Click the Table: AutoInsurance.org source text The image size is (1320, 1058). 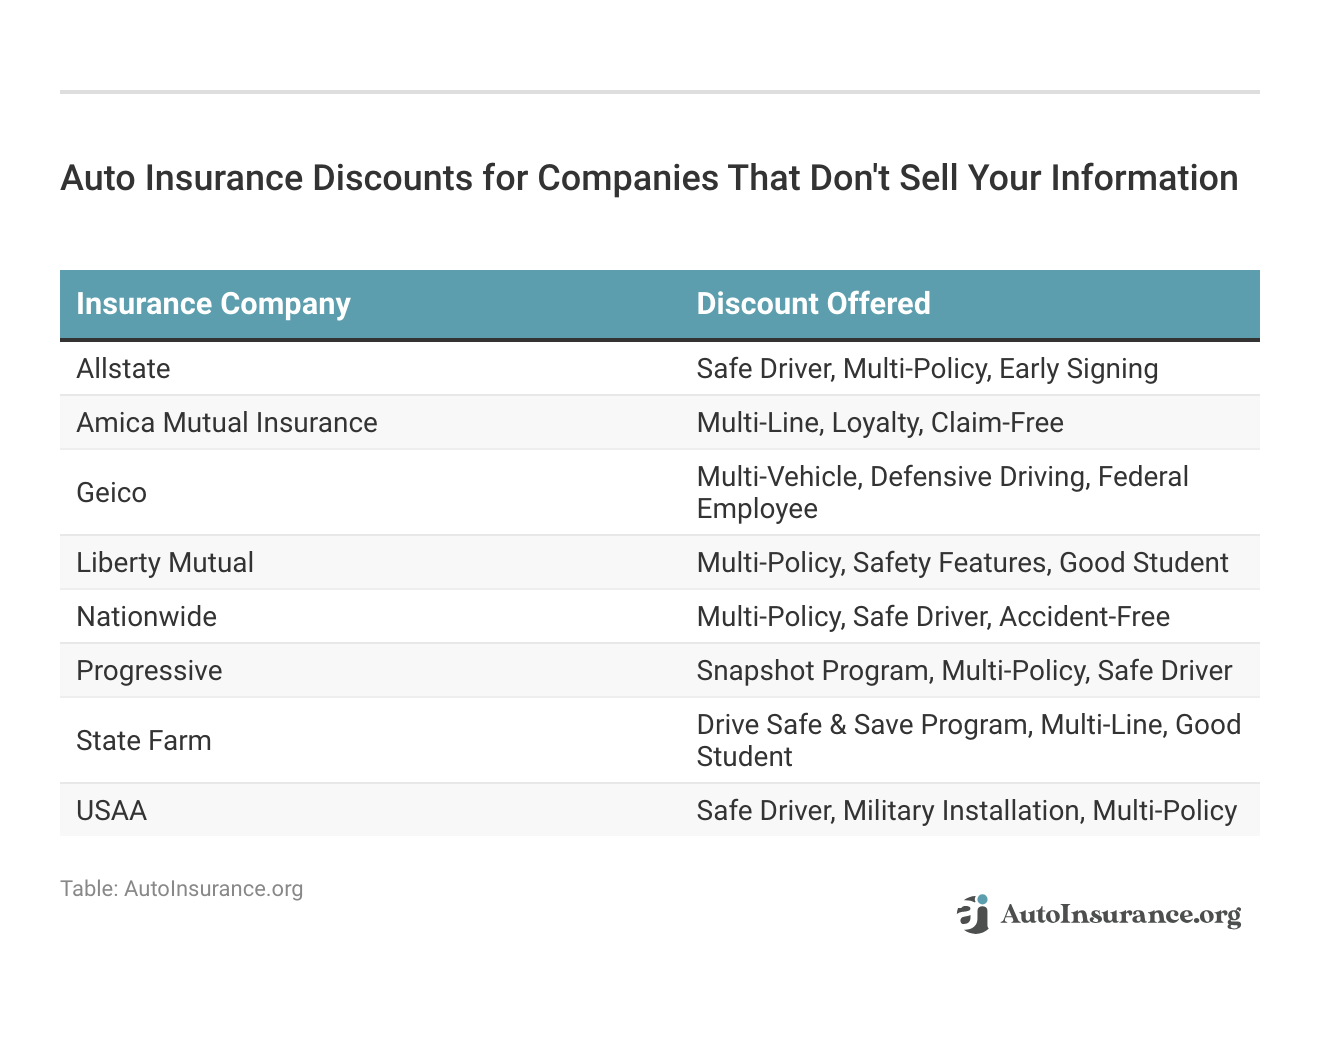[x=181, y=889]
